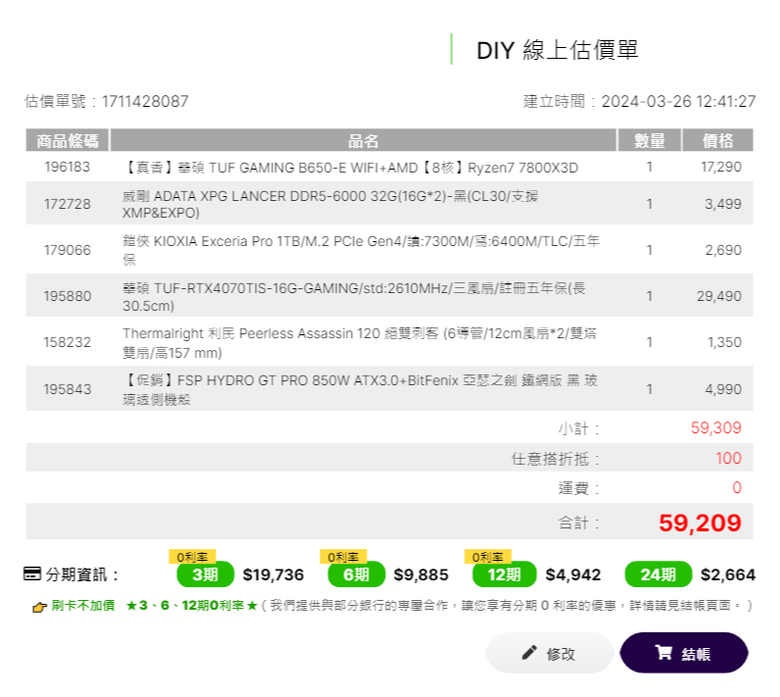Viewport: 780px width, 697px height.
Task: Click the 分期資訊 label
Action: (83, 575)
